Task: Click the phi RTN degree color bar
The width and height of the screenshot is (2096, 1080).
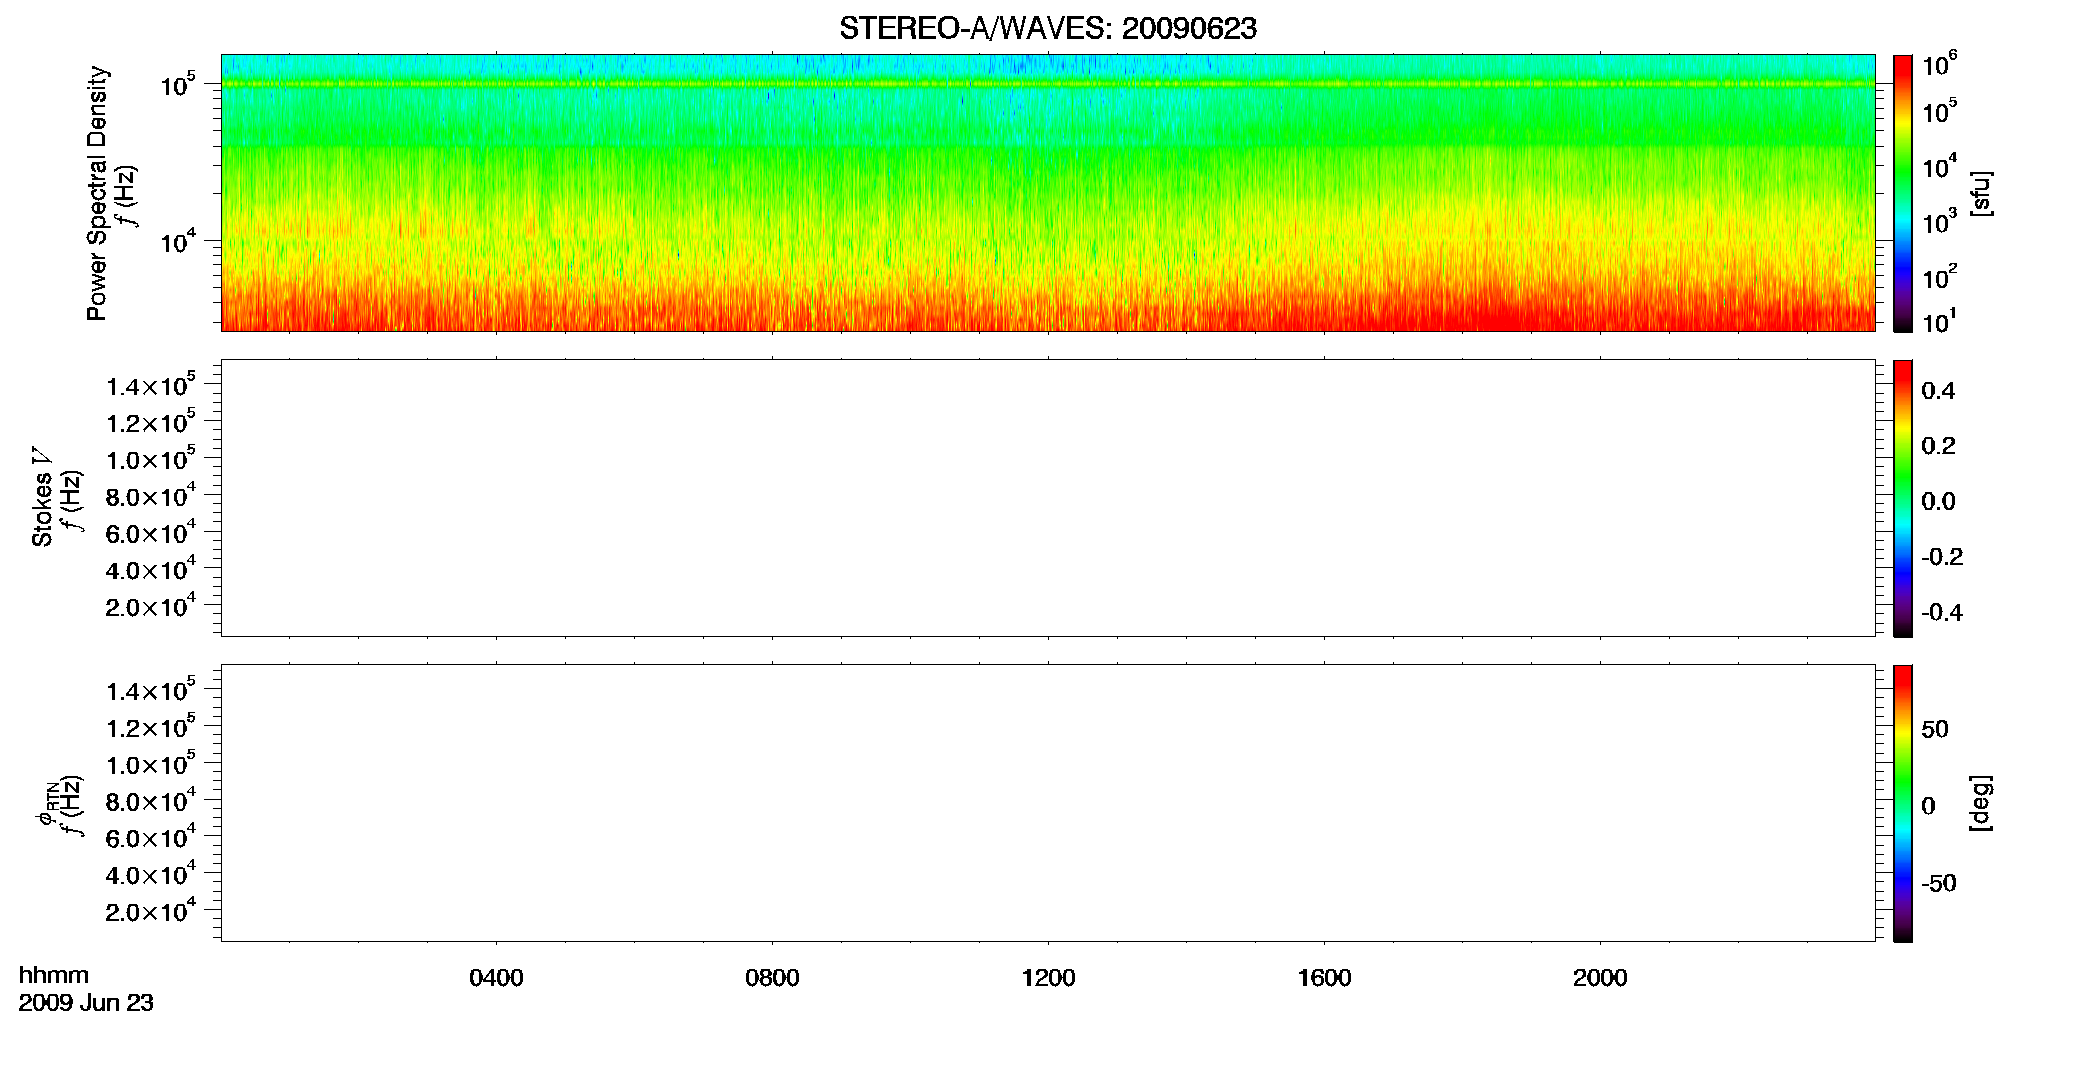Action: tap(1903, 803)
